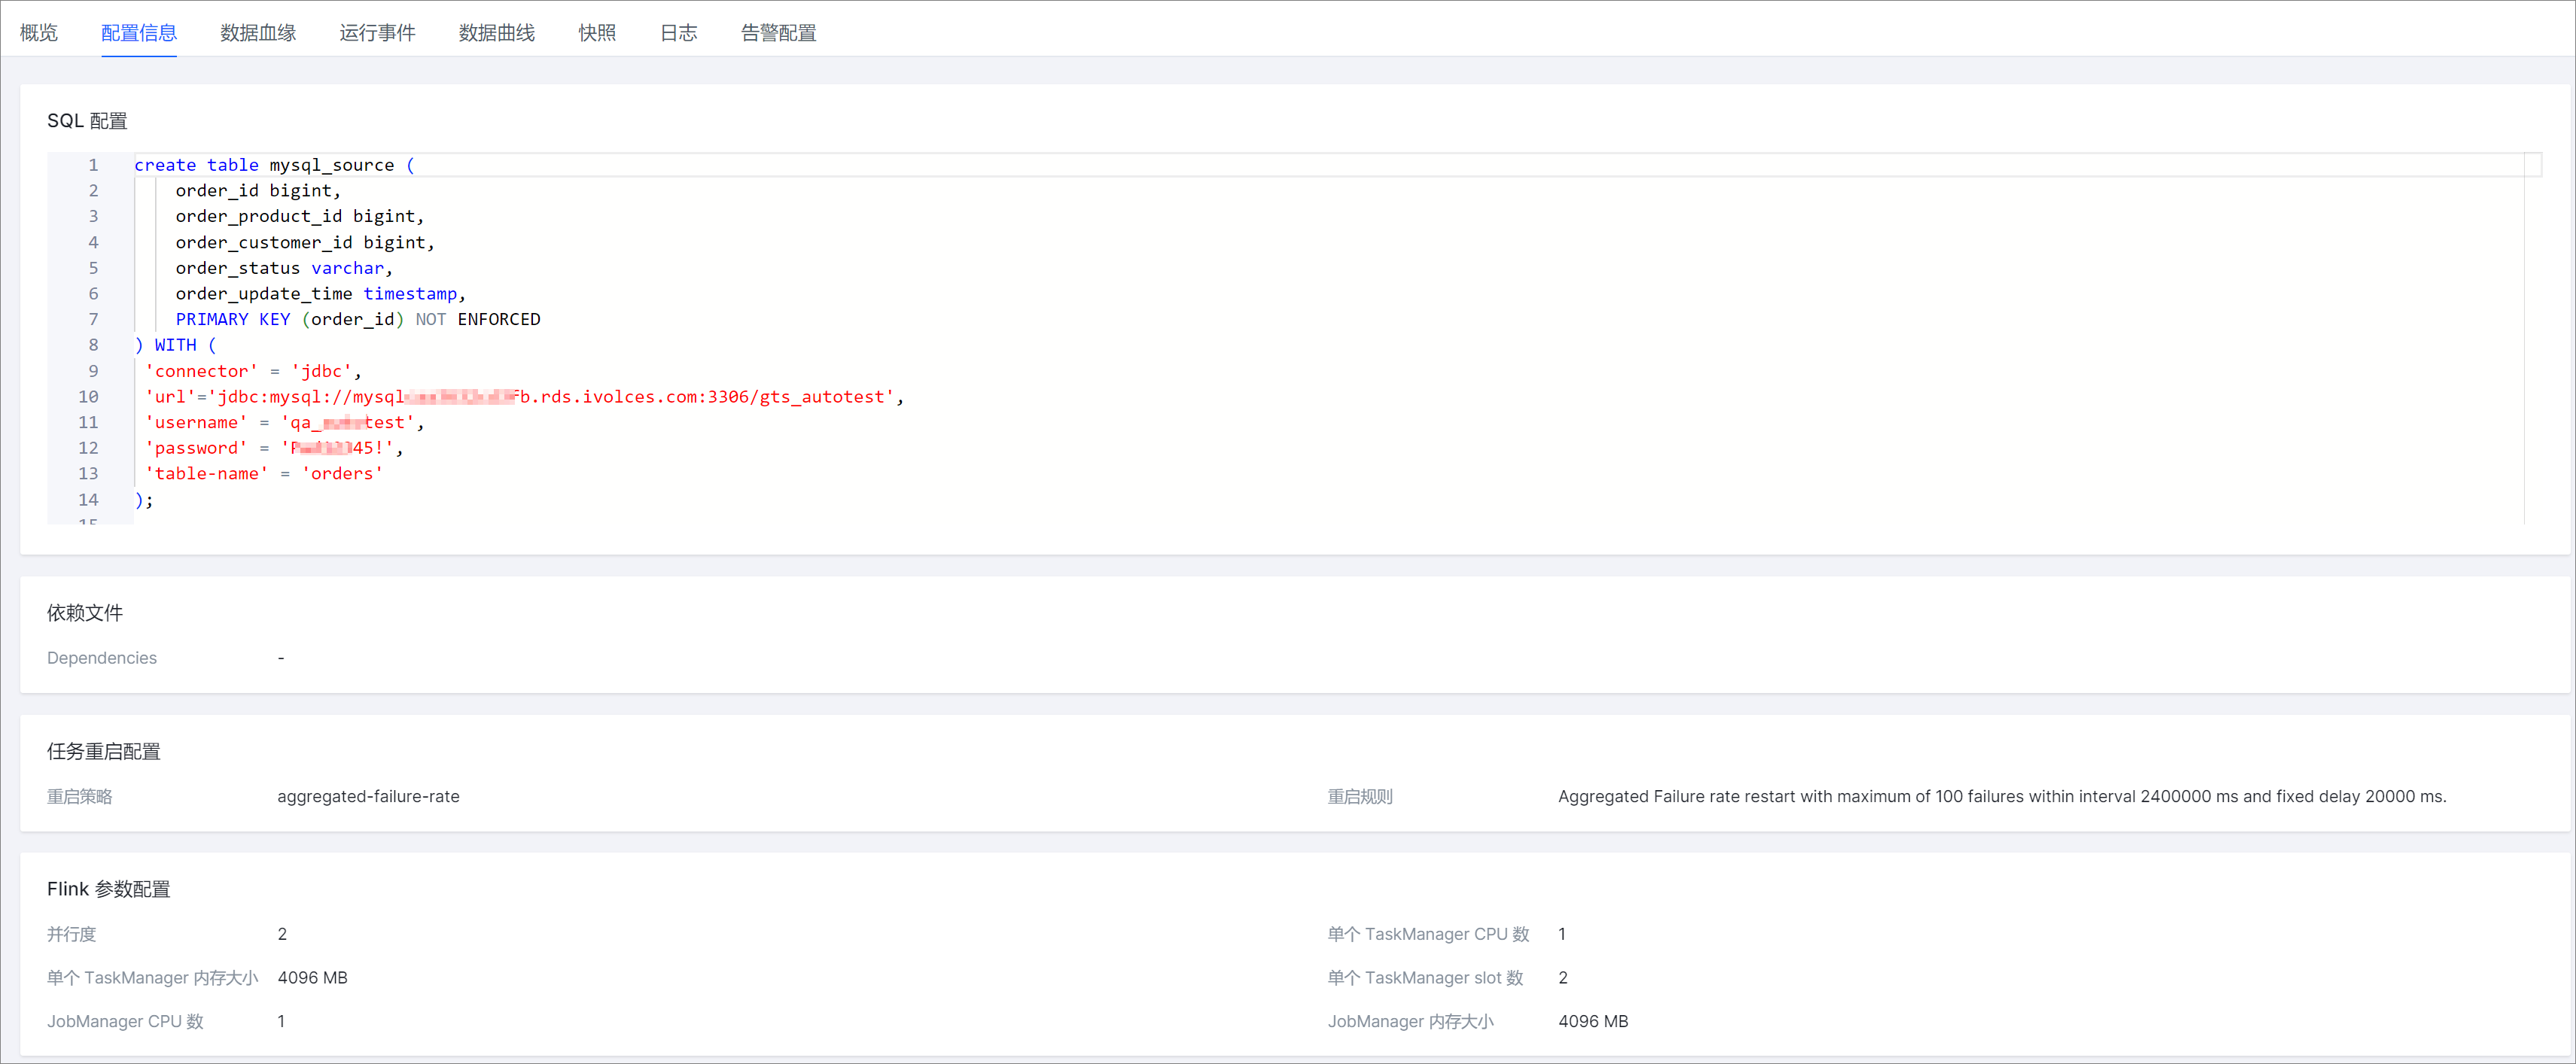Click the JobManager CPU 数 label
Screen dimensions: 2576x1064
126,1022
